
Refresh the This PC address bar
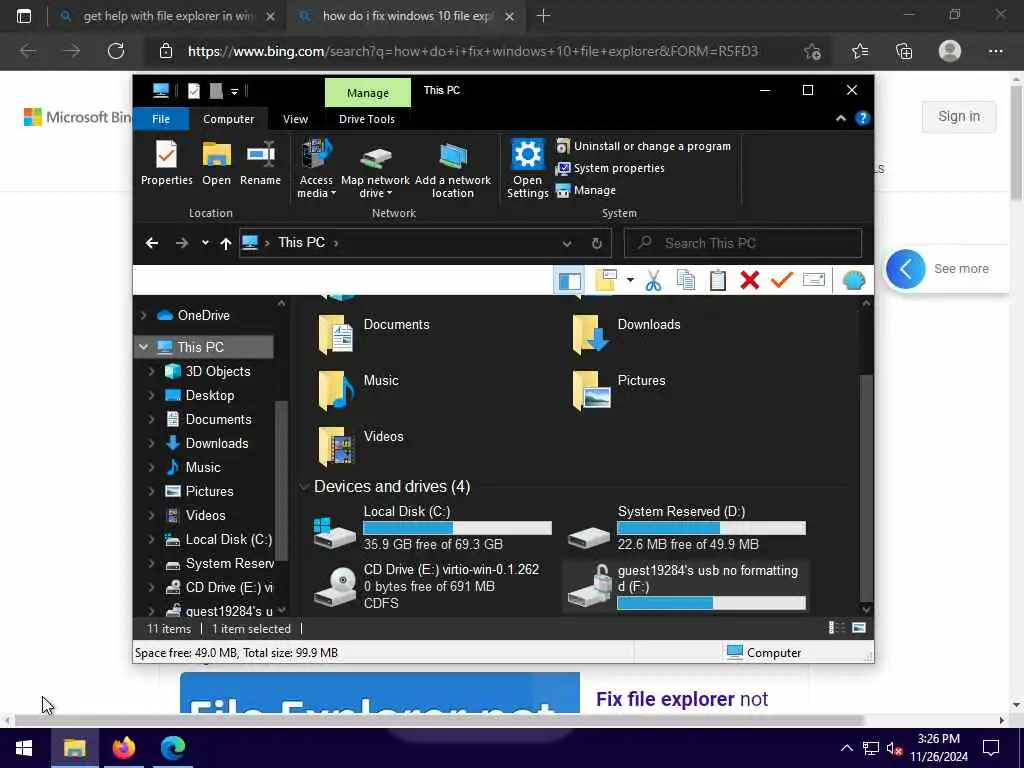point(596,244)
